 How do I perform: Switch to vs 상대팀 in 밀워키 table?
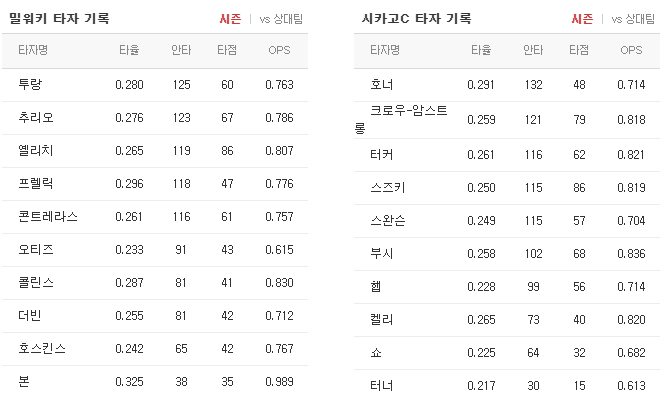[281, 19]
